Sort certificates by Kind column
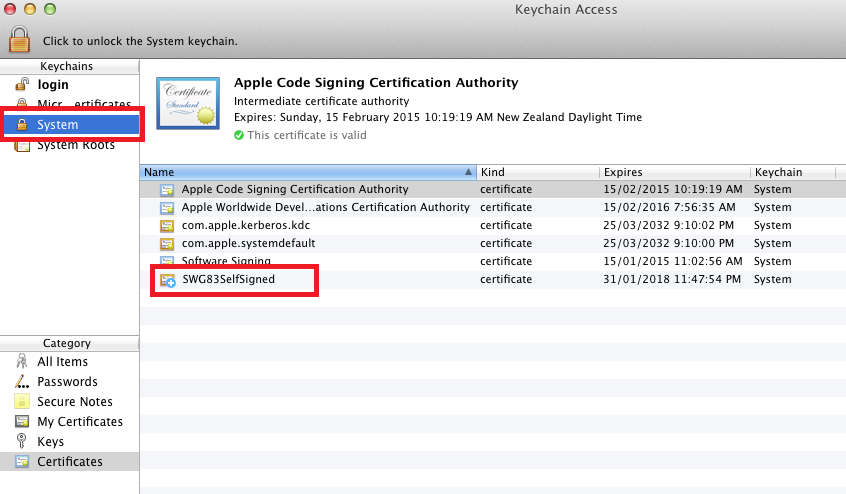Image resolution: width=846 pixels, height=494 pixels. [x=536, y=172]
